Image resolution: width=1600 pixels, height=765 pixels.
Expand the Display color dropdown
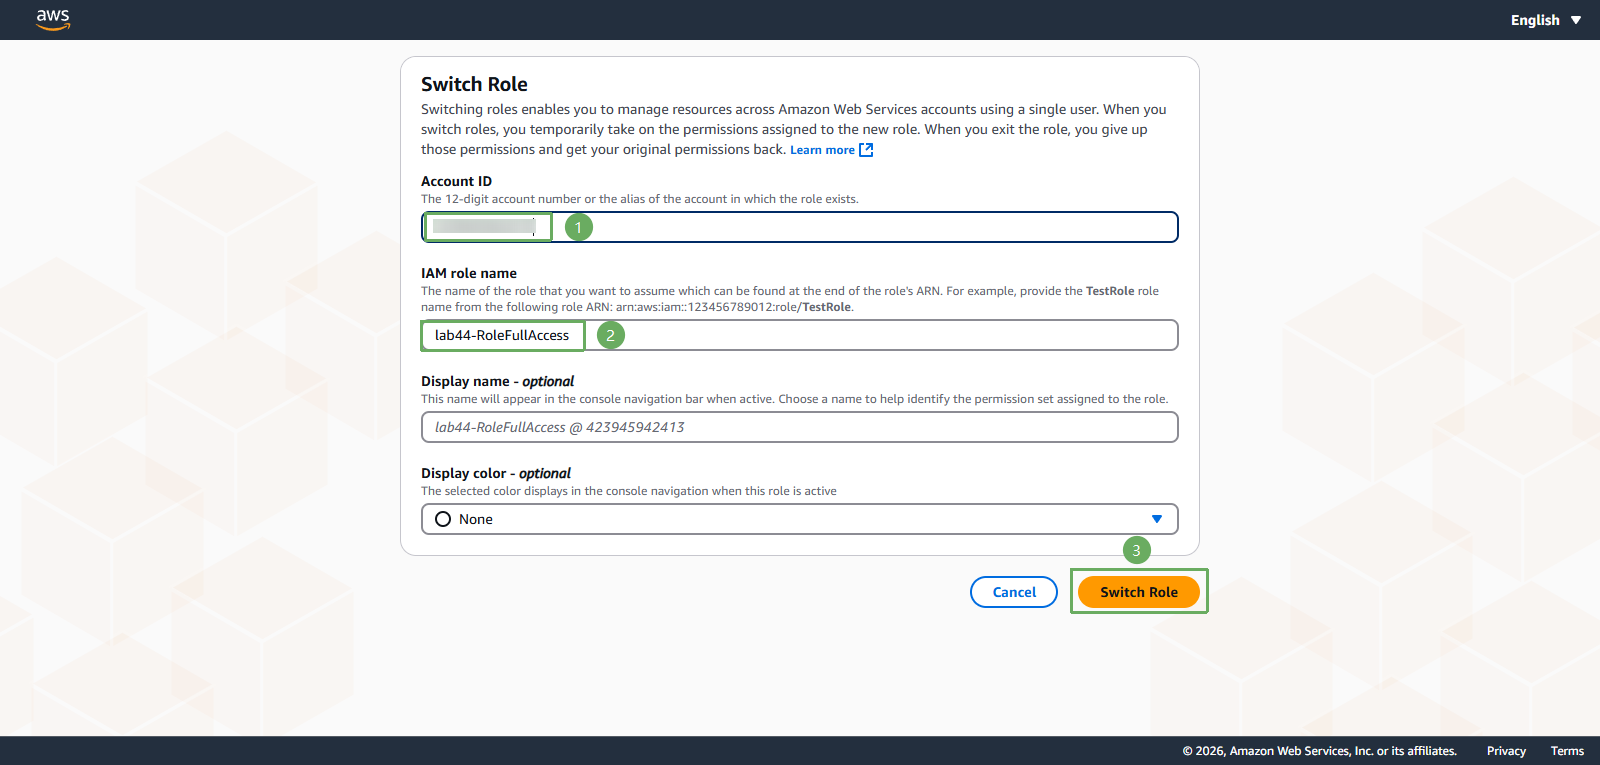tap(800, 519)
